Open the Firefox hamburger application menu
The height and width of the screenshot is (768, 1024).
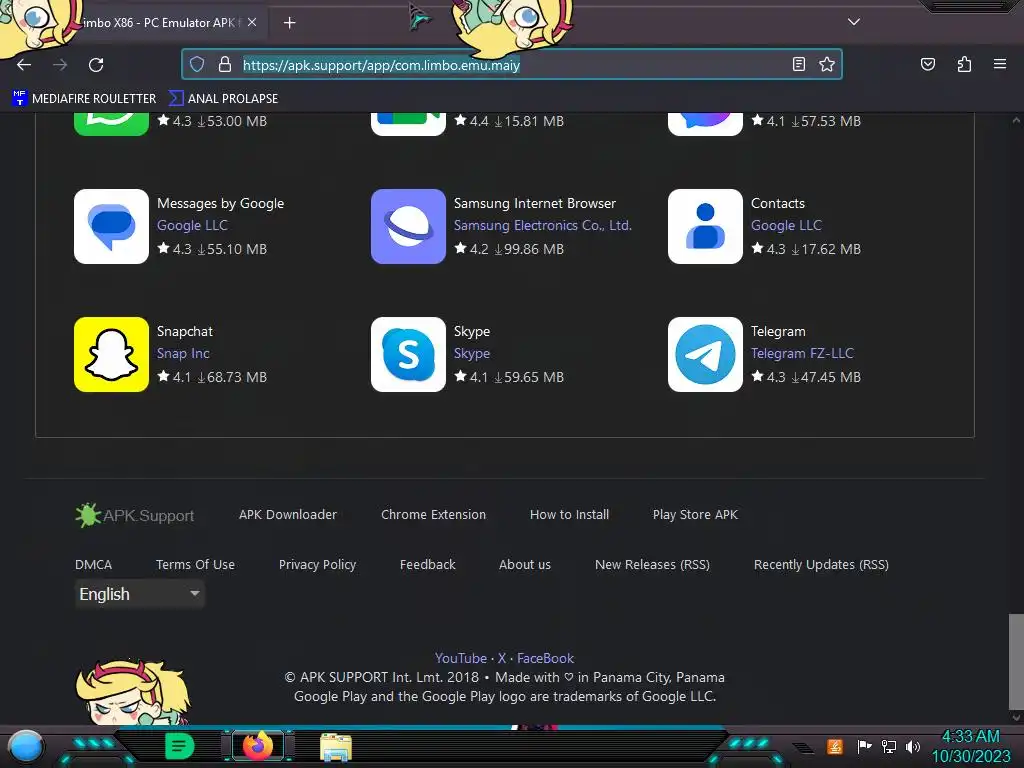(x=1000, y=64)
